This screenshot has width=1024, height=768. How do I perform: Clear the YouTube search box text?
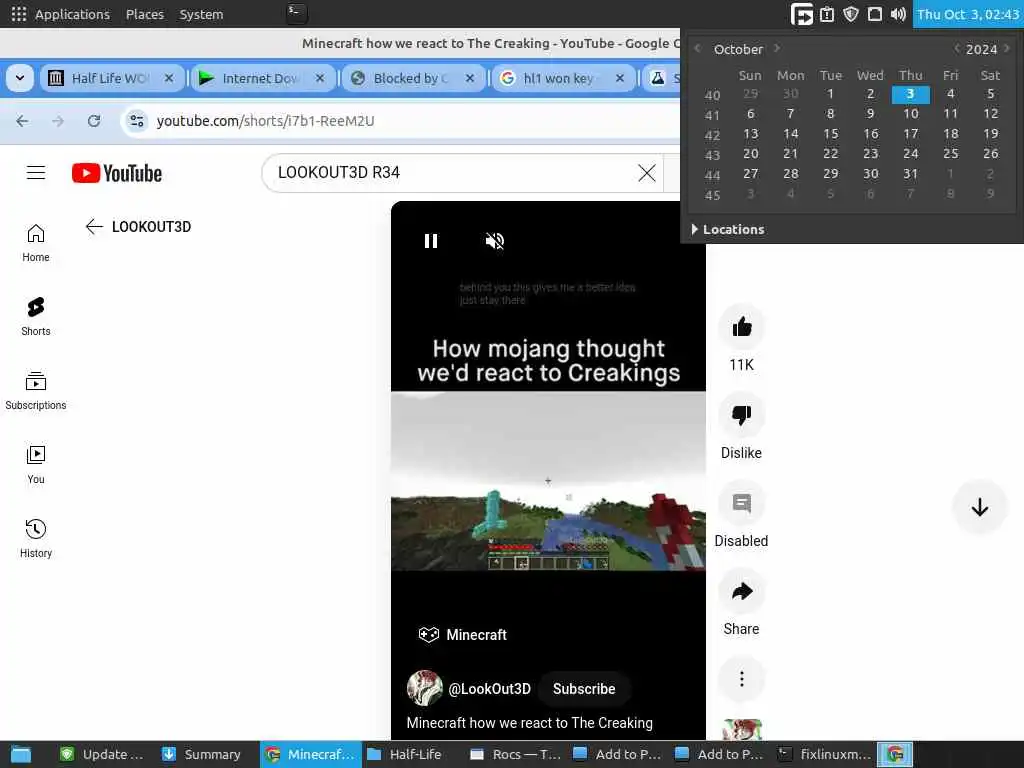(647, 173)
